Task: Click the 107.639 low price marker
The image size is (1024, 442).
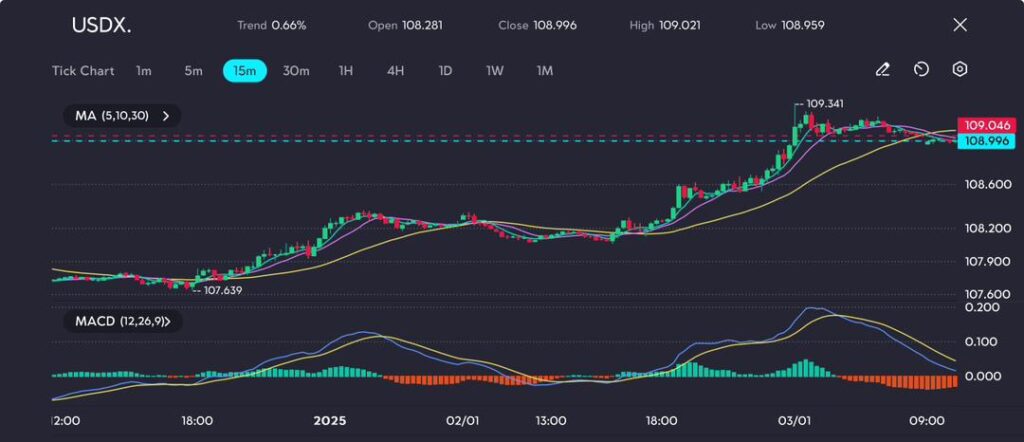Action: tap(222, 290)
